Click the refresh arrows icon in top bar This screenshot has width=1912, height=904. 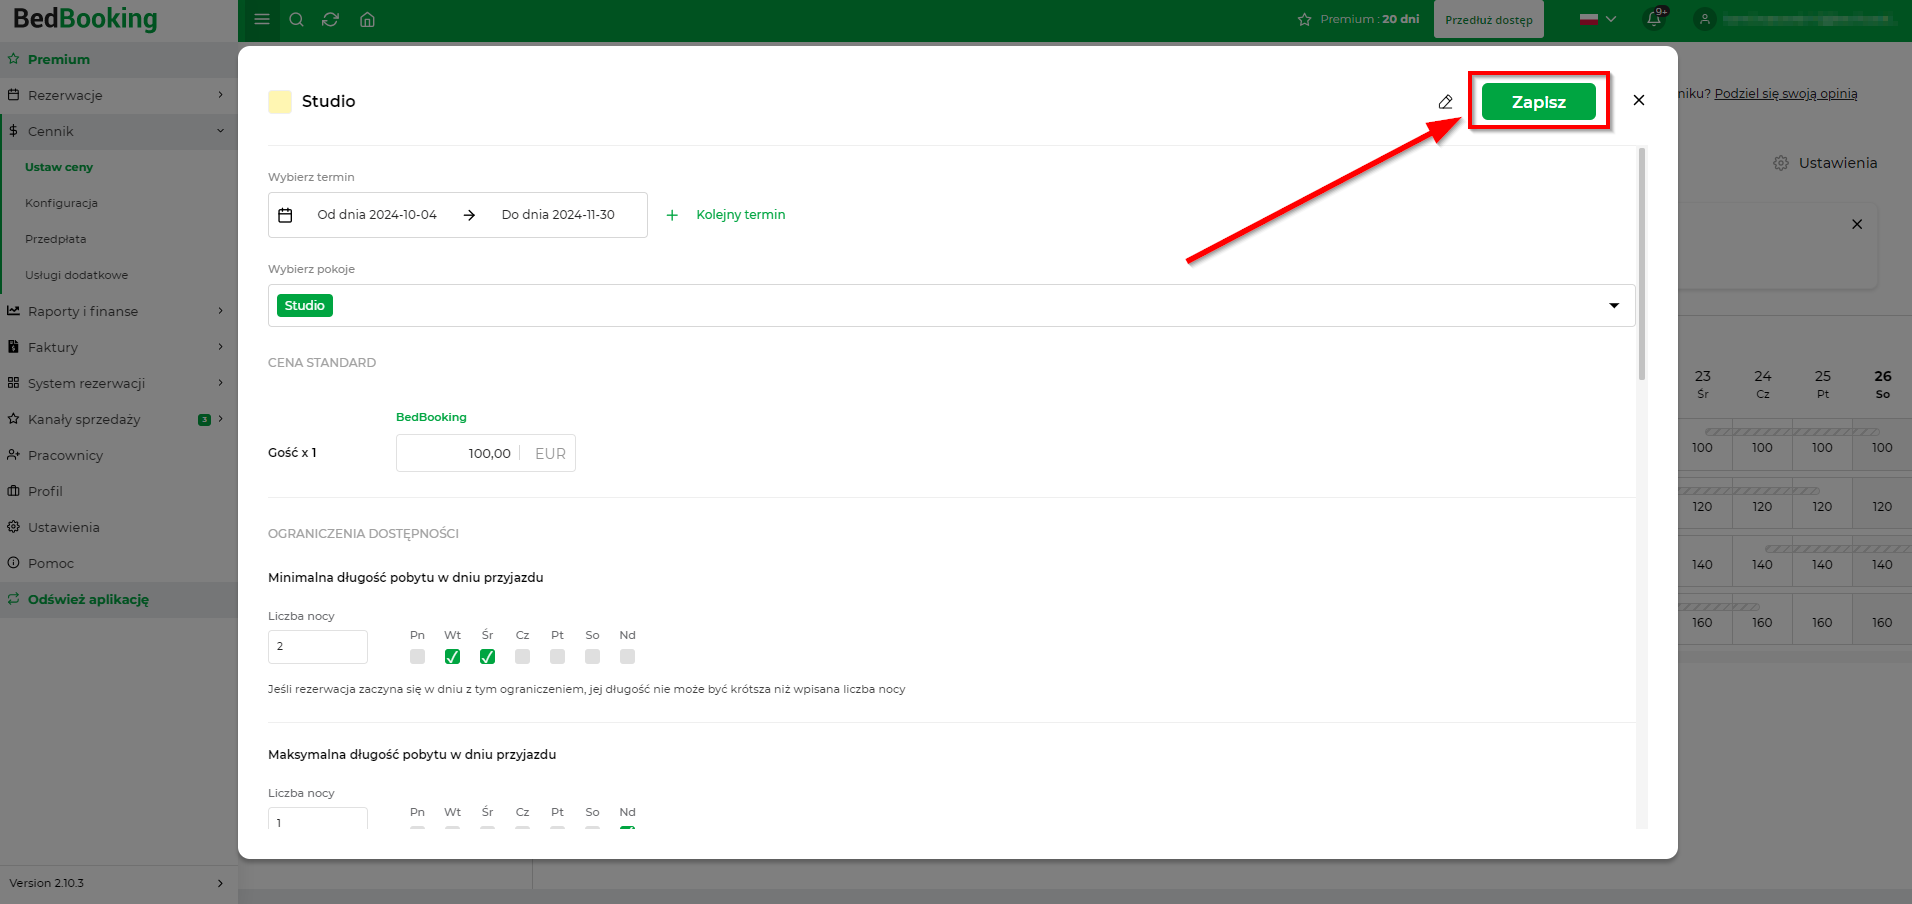click(x=330, y=19)
